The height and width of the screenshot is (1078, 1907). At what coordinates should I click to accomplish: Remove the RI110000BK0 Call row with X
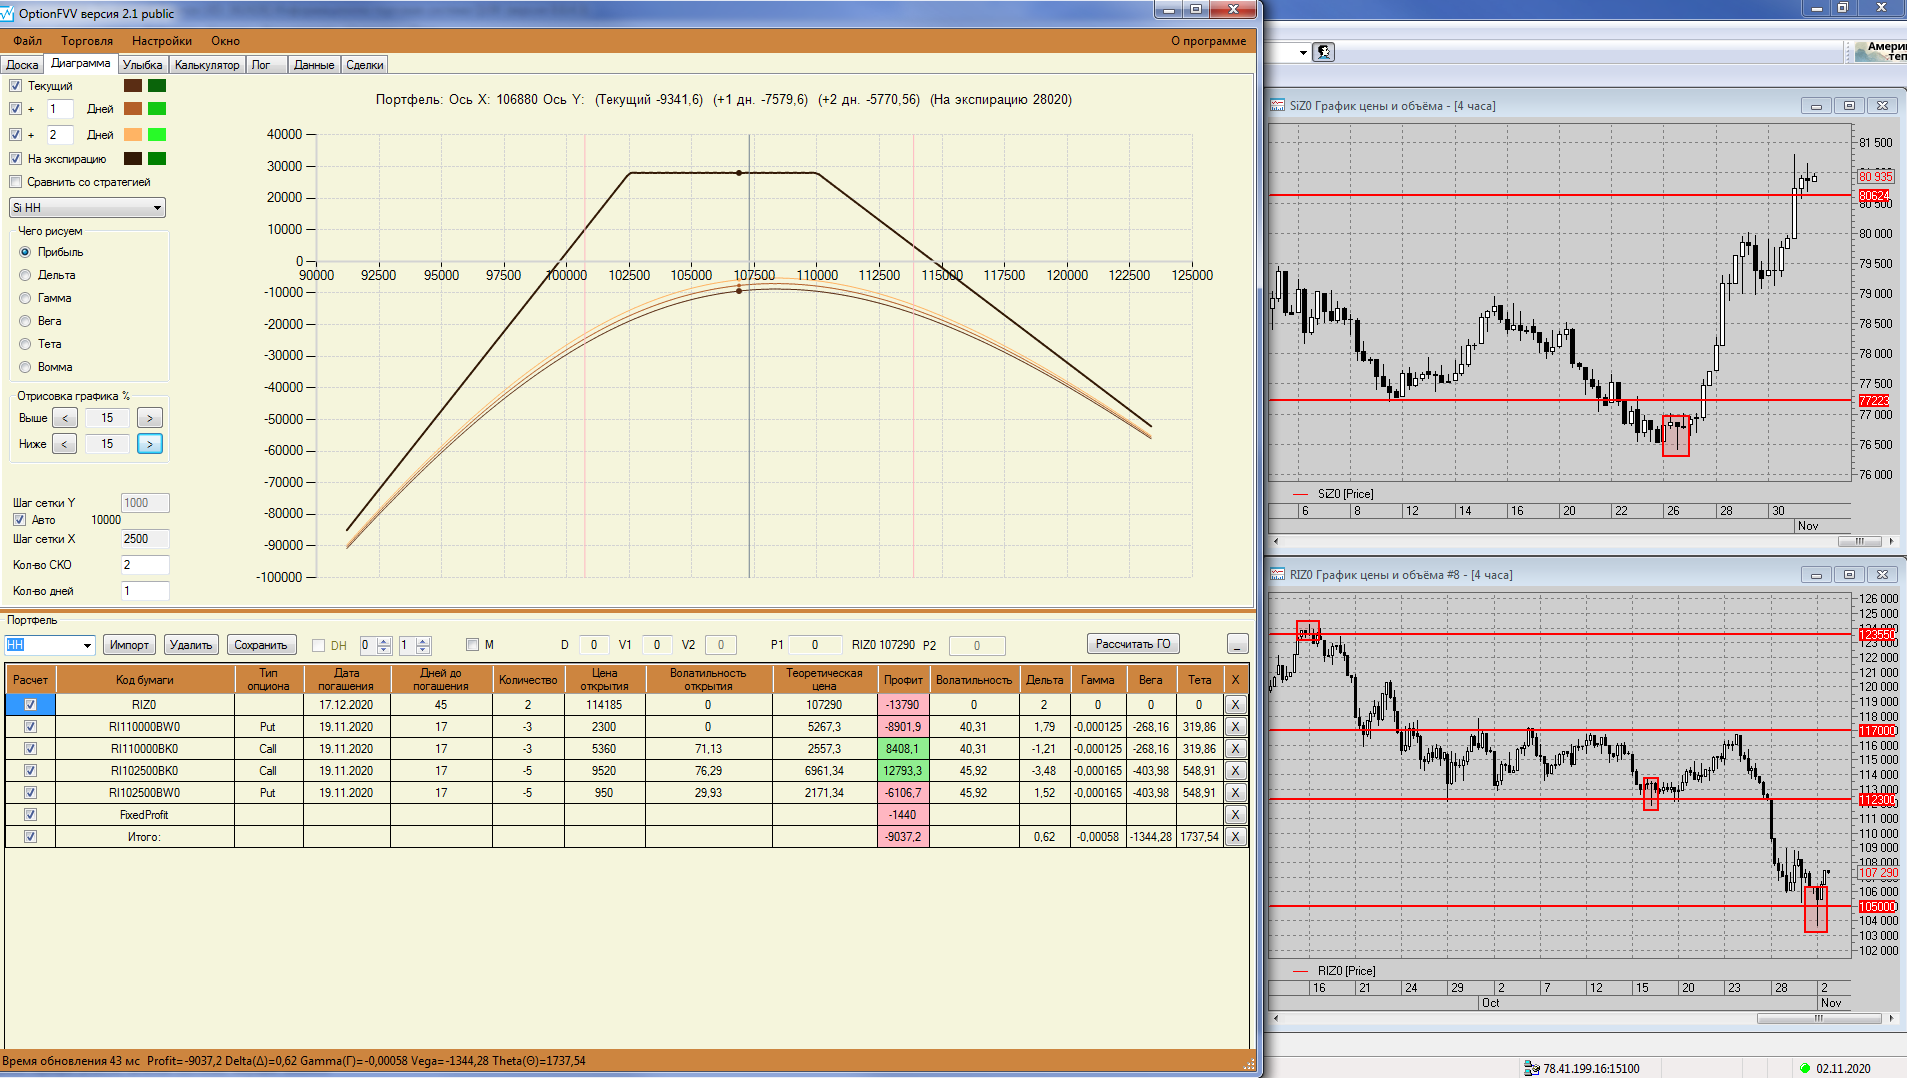coord(1236,749)
